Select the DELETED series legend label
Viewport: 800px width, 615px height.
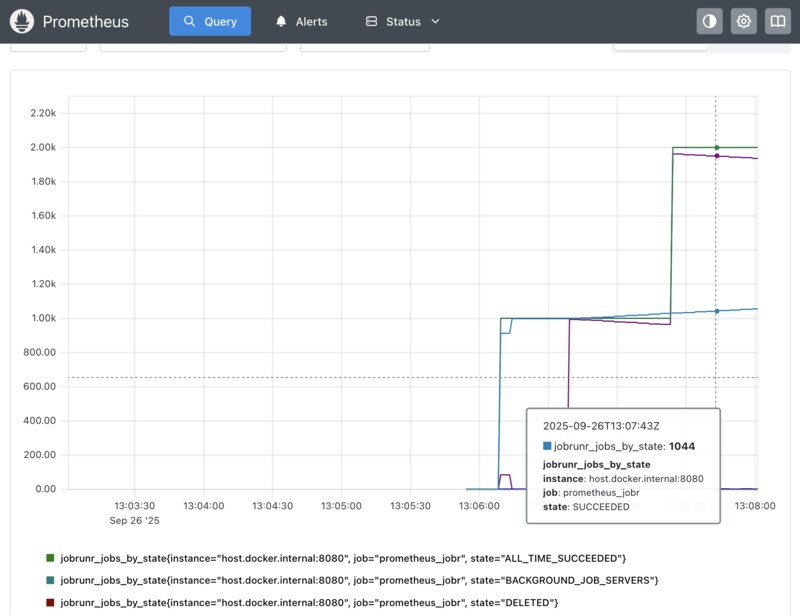[x=309, y=603]
